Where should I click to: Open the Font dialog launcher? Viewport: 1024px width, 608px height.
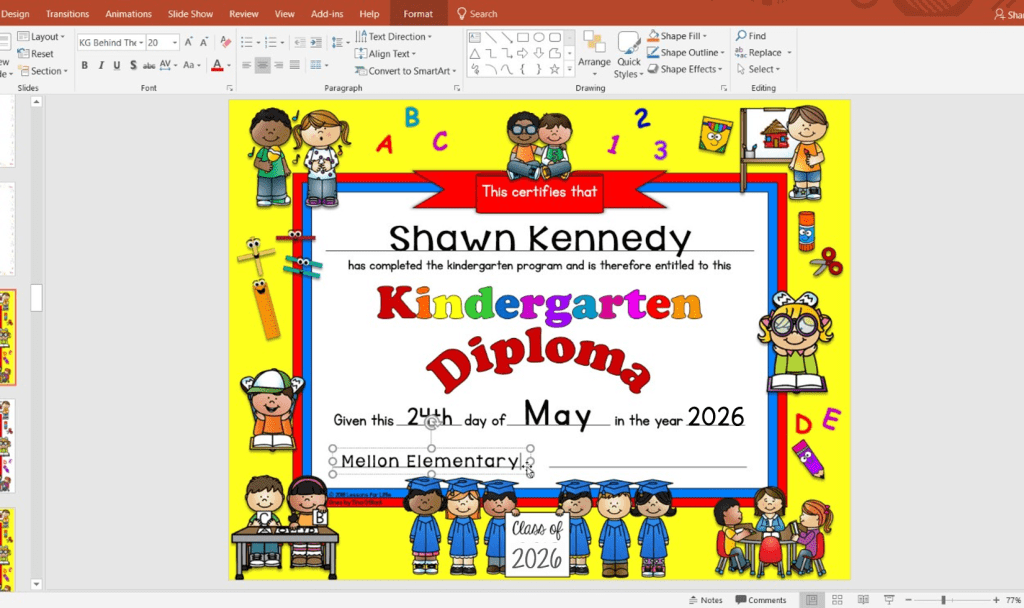pyautogui.click(x=230, y=88)
